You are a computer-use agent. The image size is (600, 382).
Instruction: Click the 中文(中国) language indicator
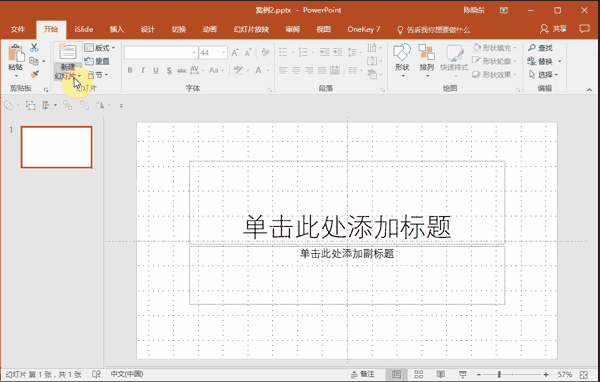click(x=127, y=374)
